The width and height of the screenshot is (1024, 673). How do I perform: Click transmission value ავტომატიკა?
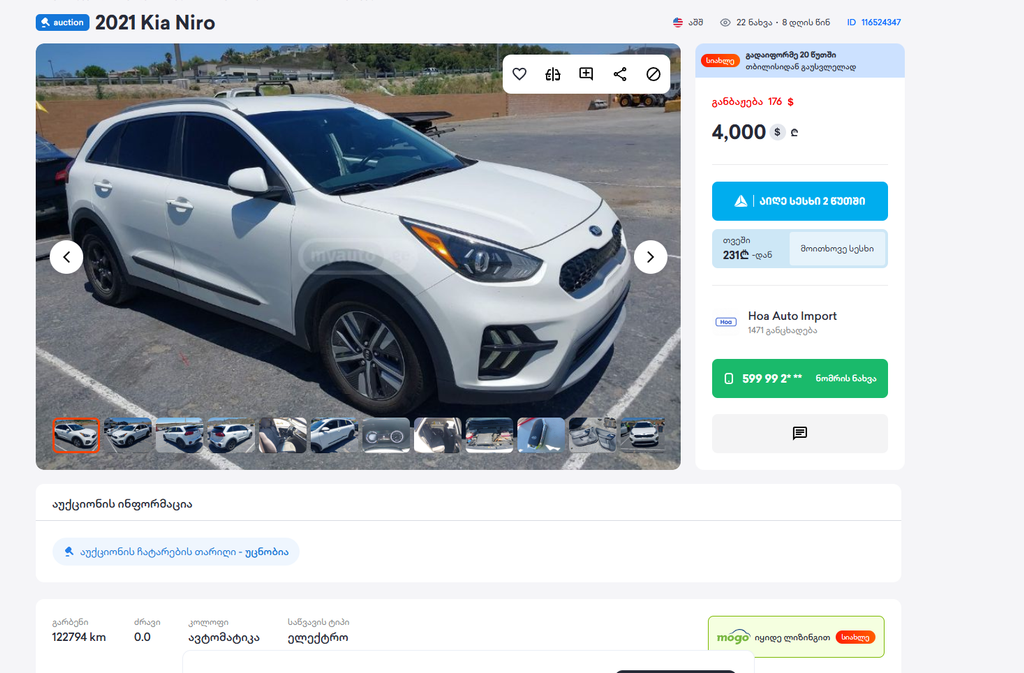224,638
